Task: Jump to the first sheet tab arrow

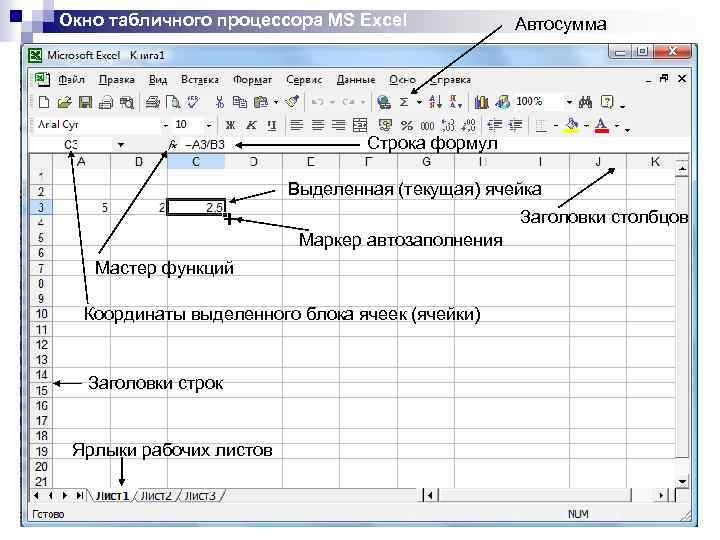Action: (x=36, y=496)
